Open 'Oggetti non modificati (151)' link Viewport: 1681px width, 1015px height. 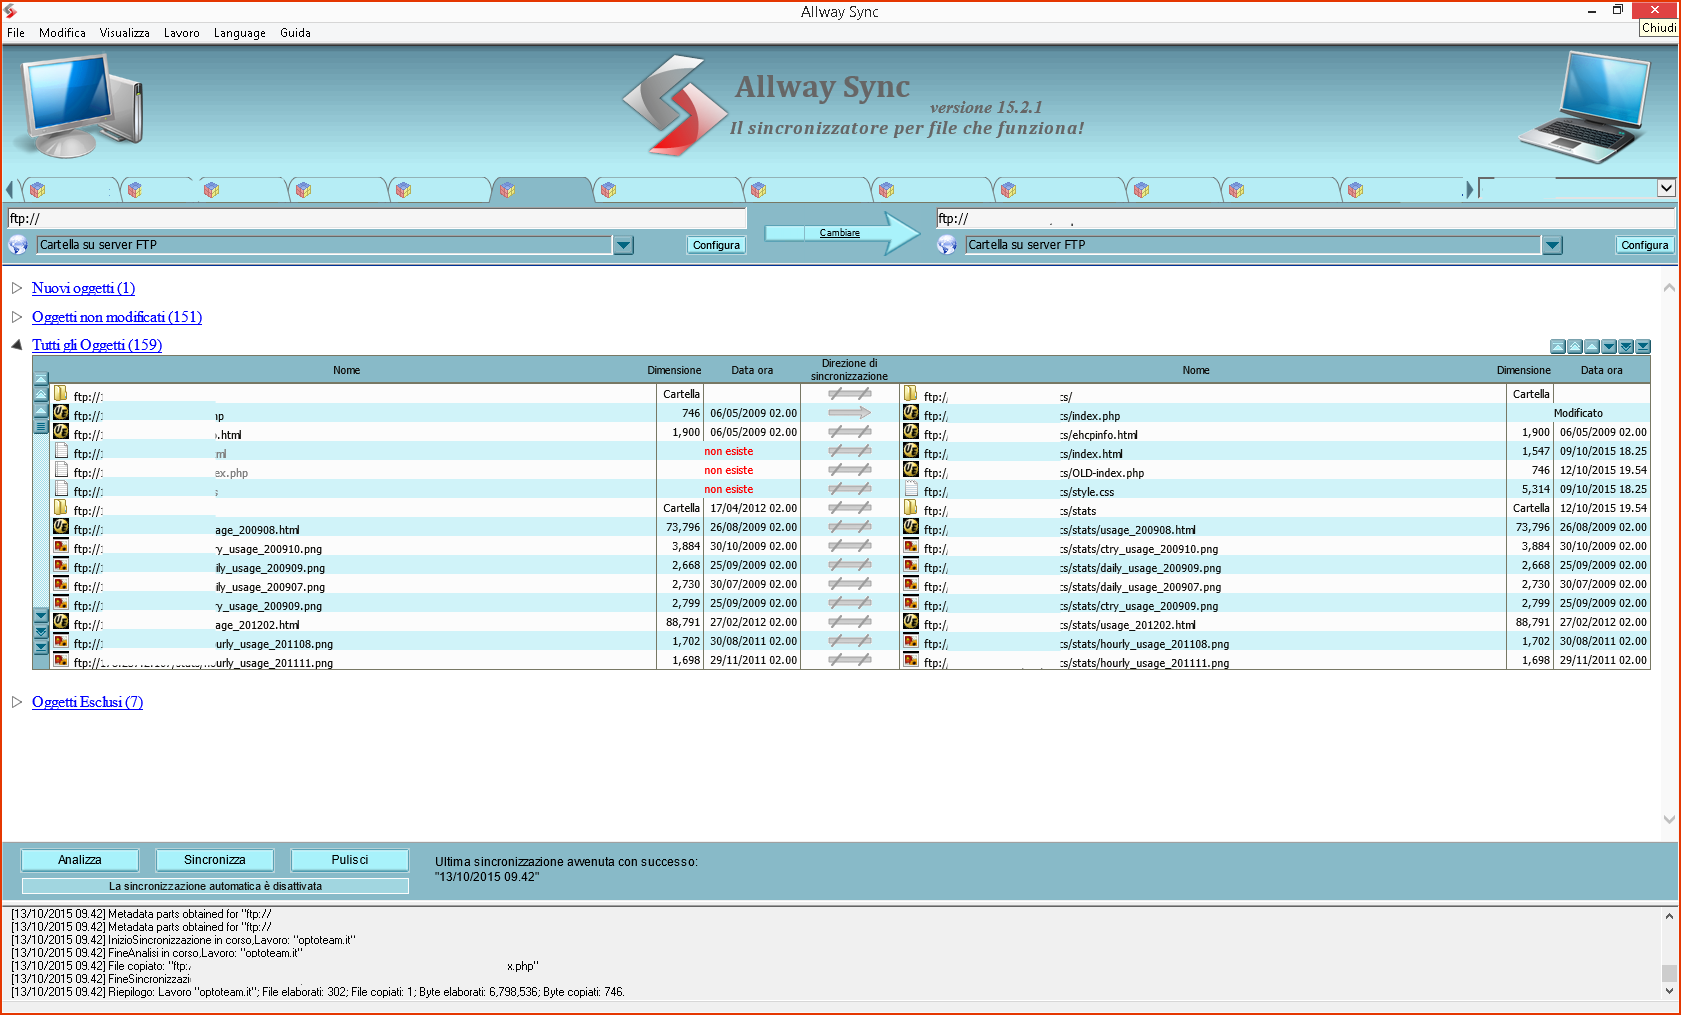coord(117,317)
